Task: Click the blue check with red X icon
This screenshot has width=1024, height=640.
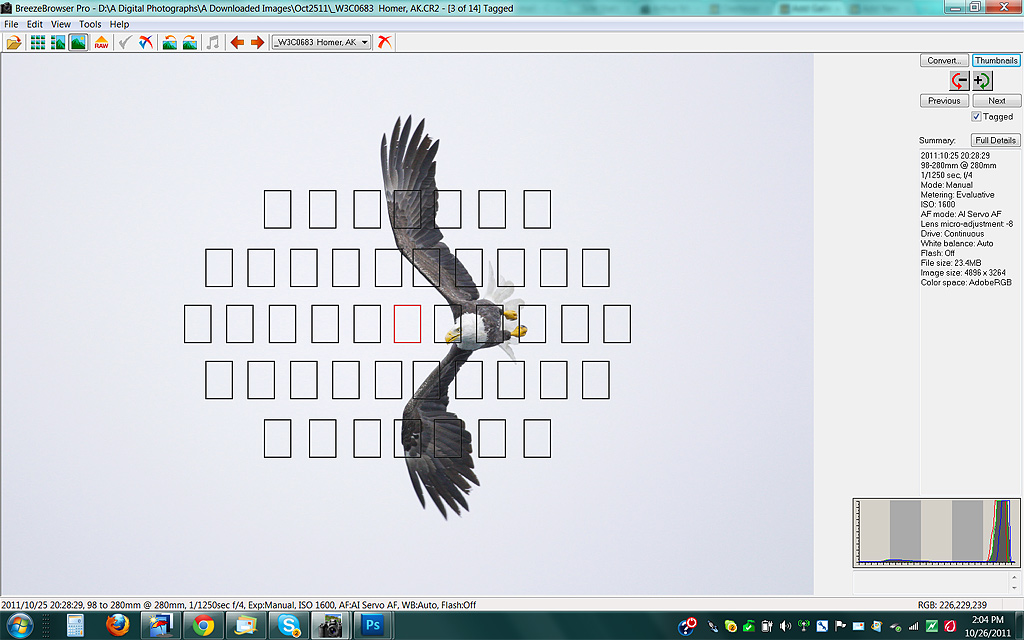Action: coord(146,42)
